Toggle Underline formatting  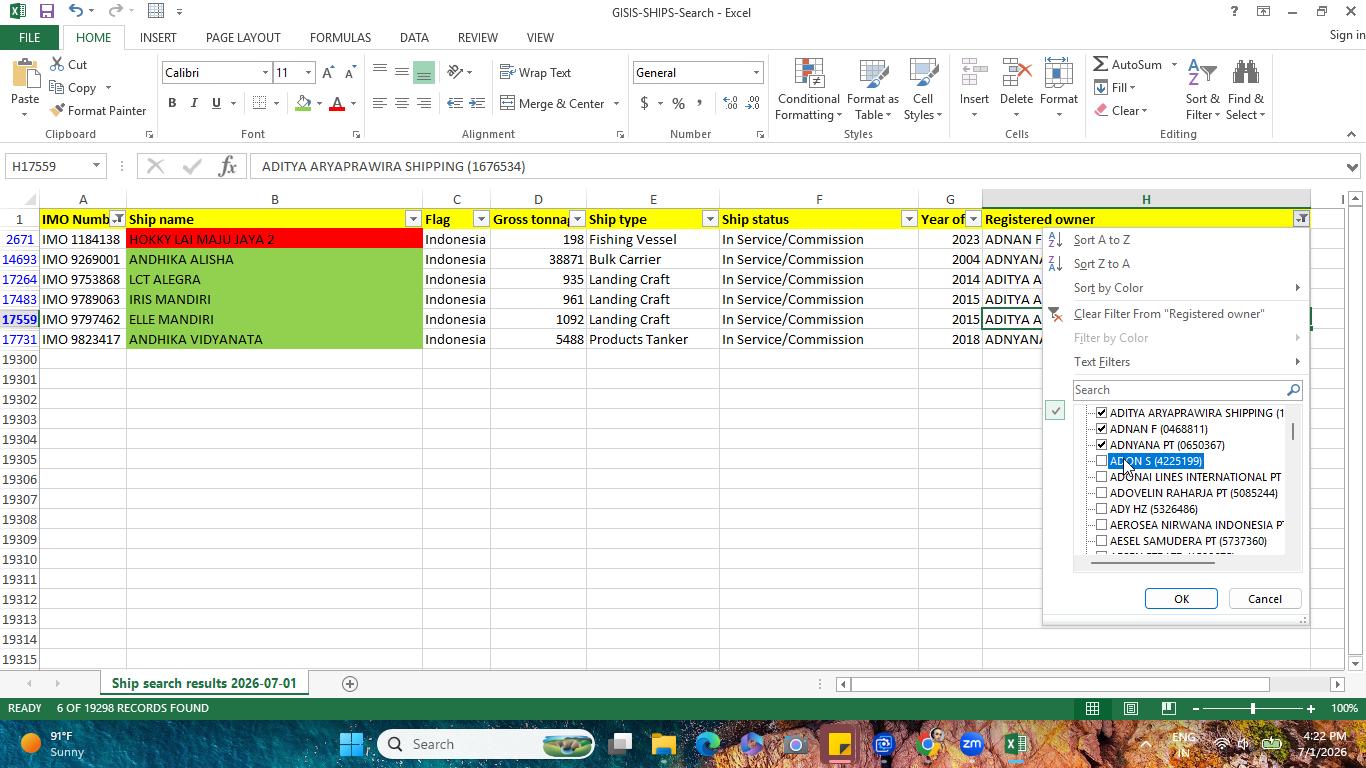tap(216, 103)
